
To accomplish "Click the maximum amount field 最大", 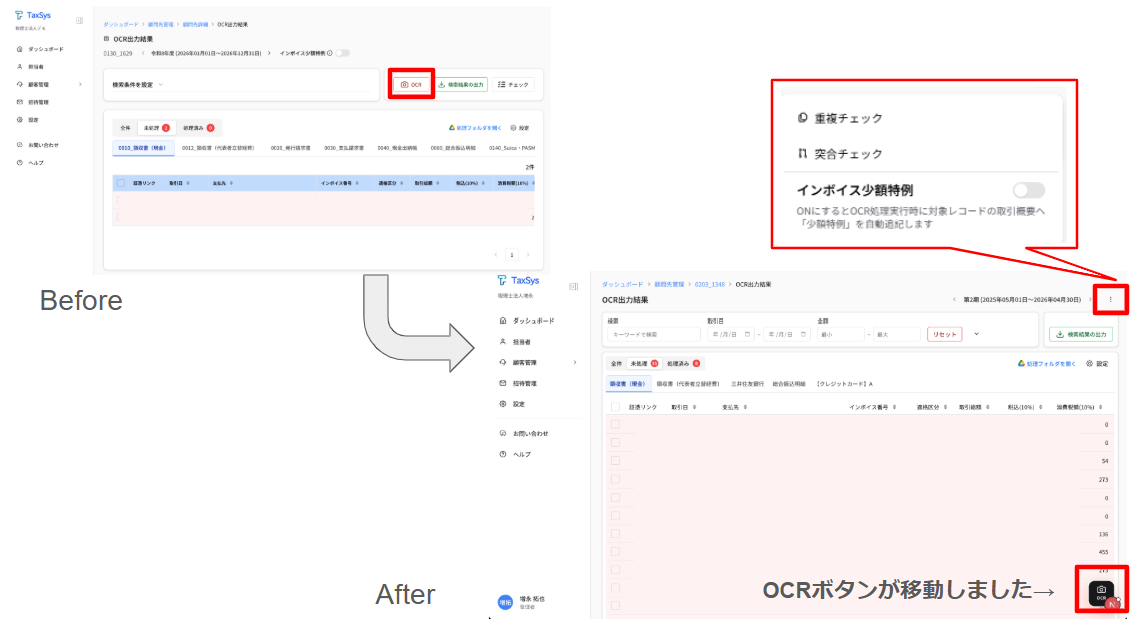I will pyautogui.click(x=896, y=335).
